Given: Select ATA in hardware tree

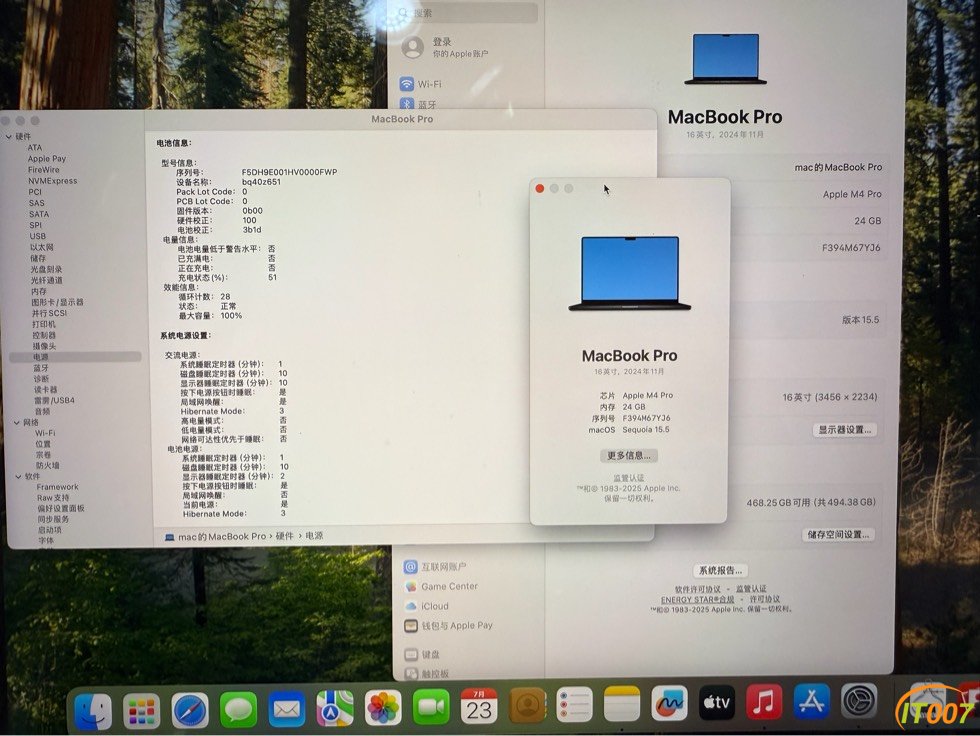Looking at the screenshot, I should (35, 147).
